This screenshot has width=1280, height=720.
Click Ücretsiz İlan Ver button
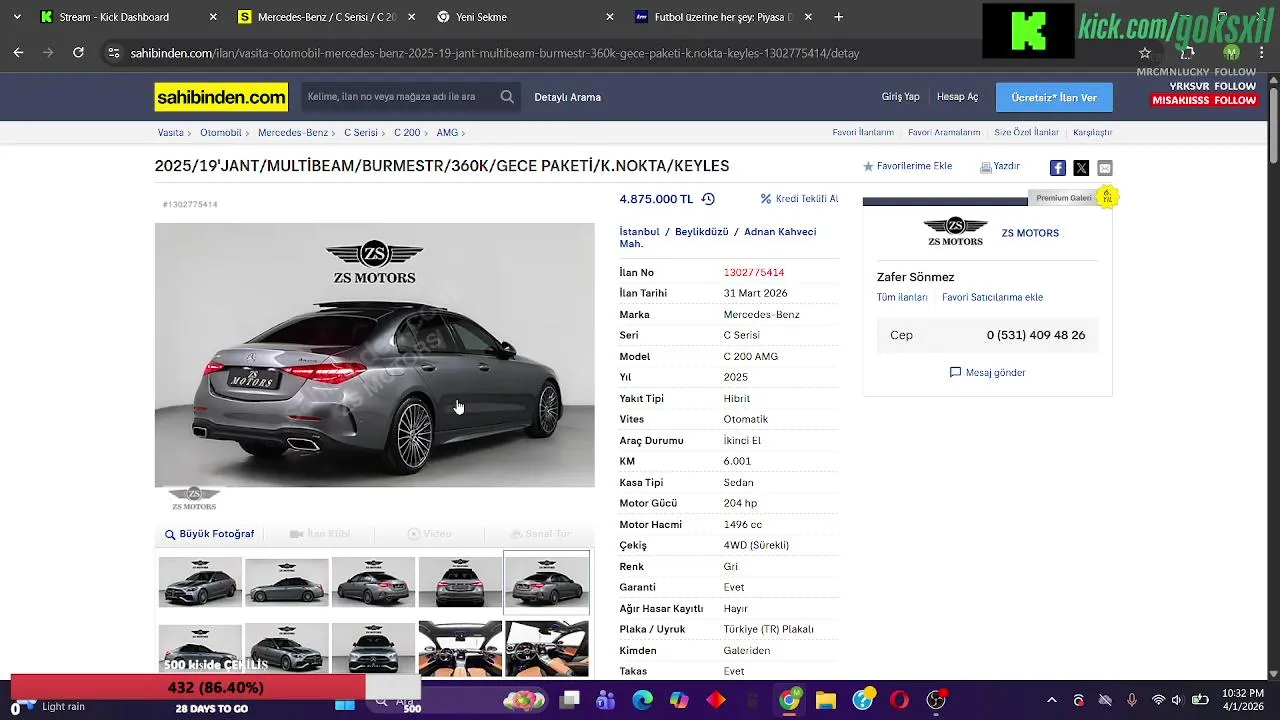(1054, 97)
